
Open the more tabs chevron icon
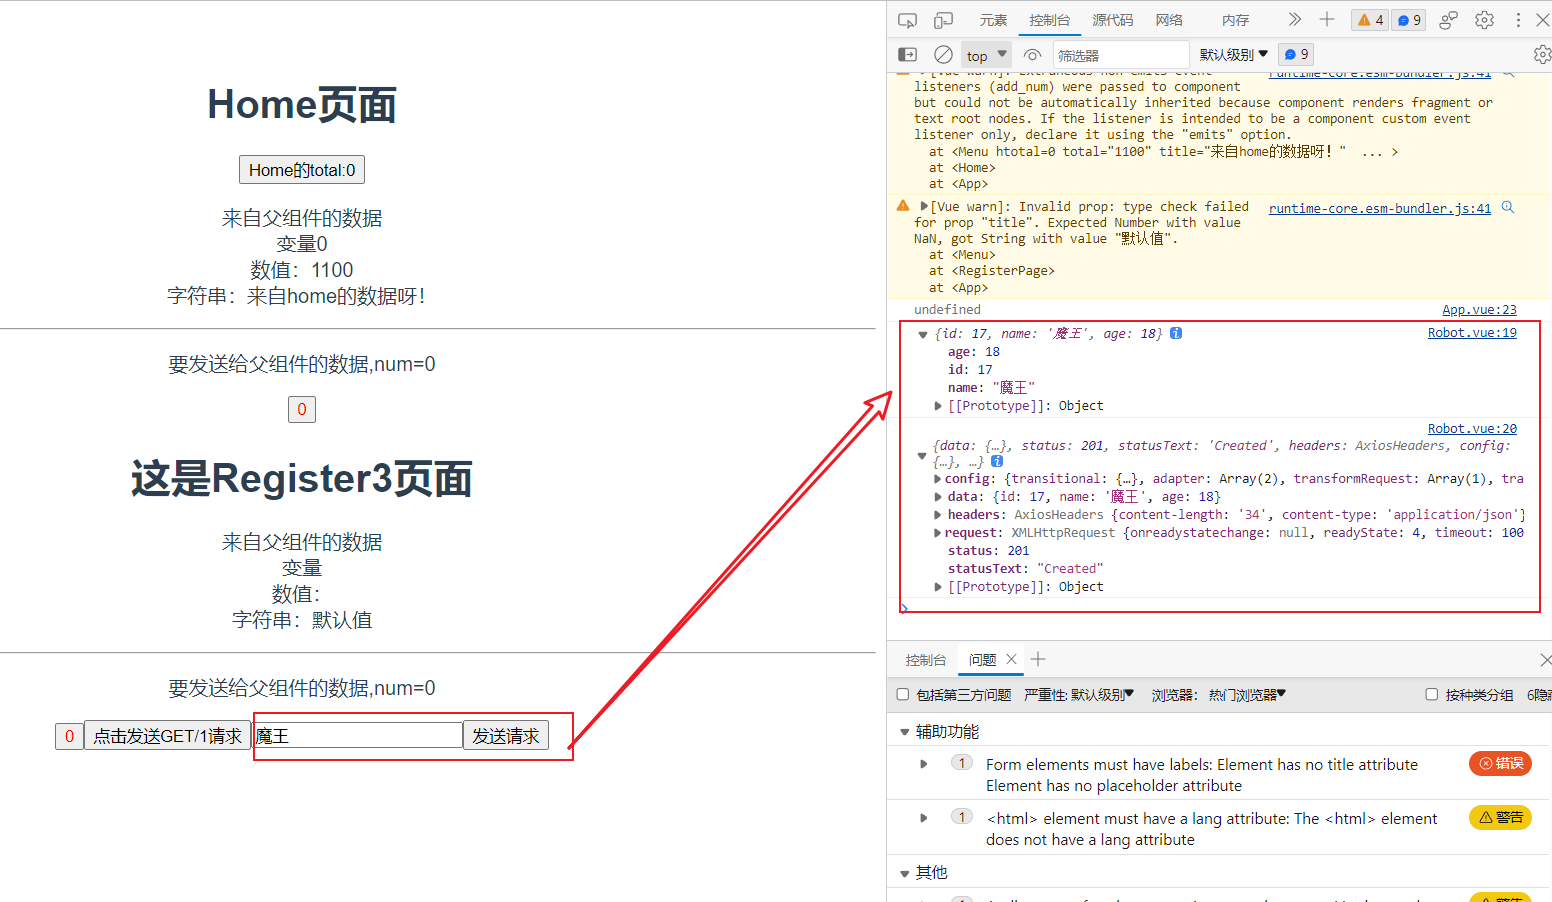(x=1294, y=20)
